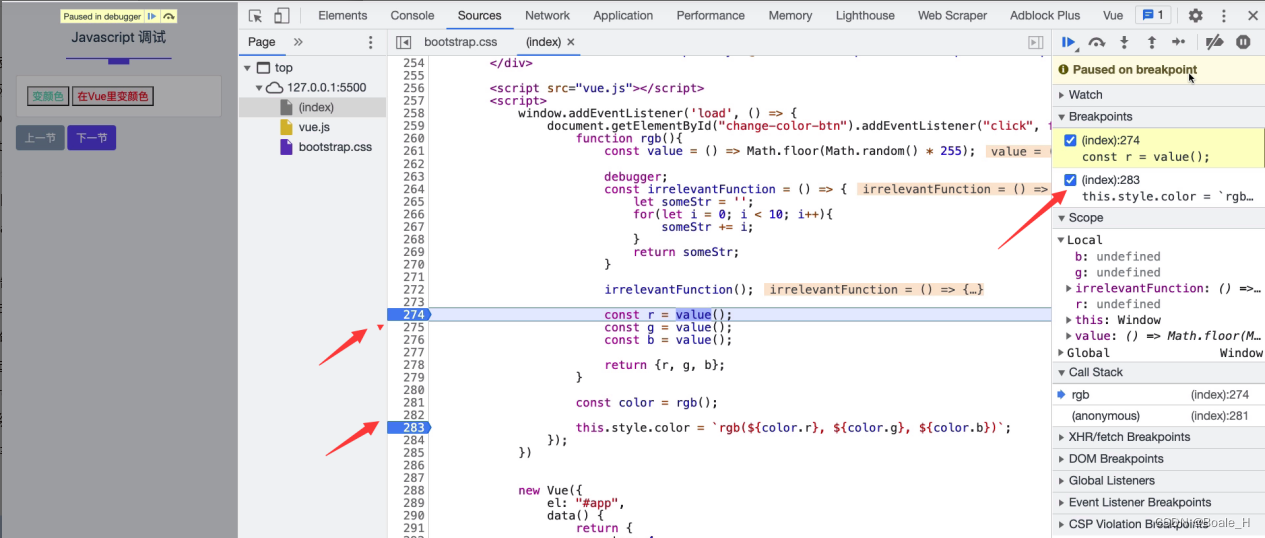Toggle breakpoint on line 274 gutter

411,314
